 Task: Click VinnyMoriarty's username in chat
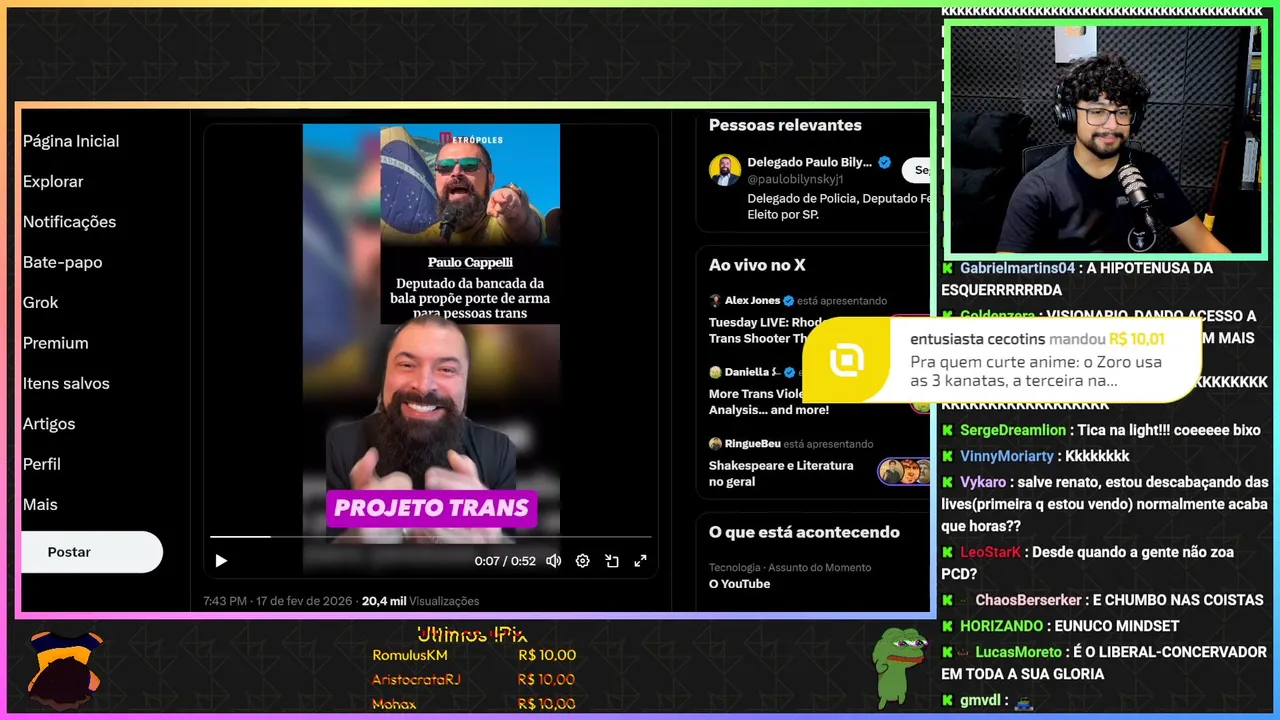coord(1007,456)
